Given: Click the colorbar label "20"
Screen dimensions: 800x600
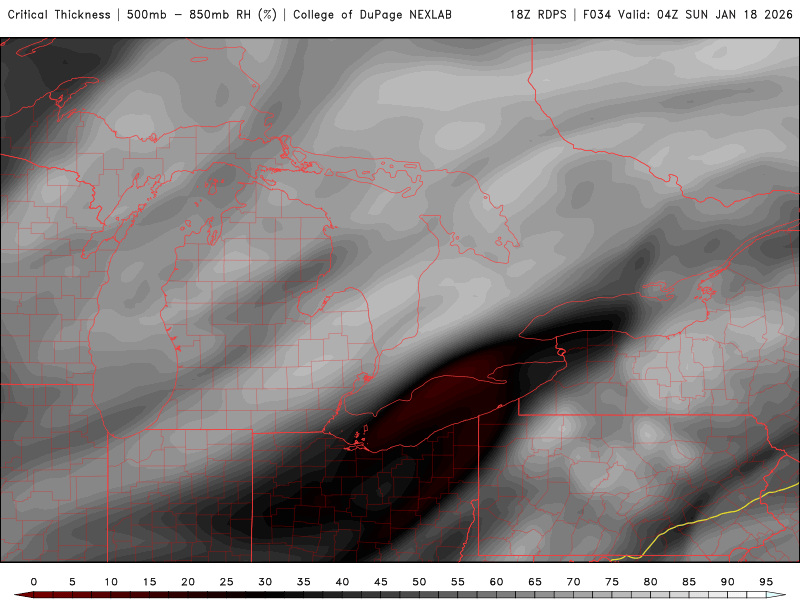Looking at the screenshot, I should coord(188,582).
